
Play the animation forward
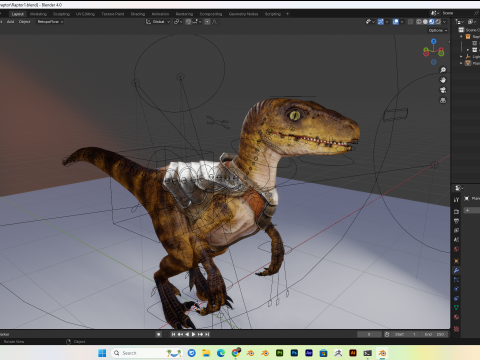tap(193, 334)
